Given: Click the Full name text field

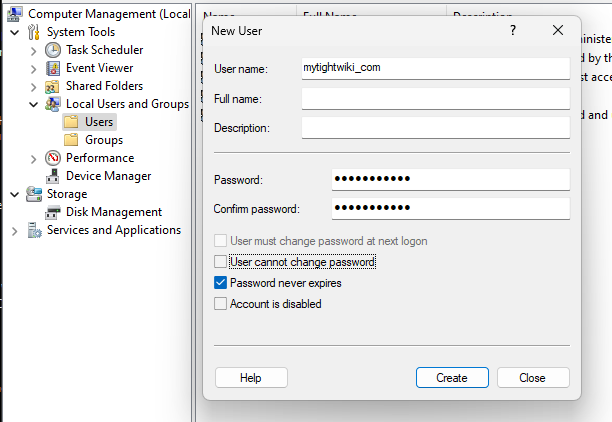Looking at the screenshot, I should (x=435, y=98).
